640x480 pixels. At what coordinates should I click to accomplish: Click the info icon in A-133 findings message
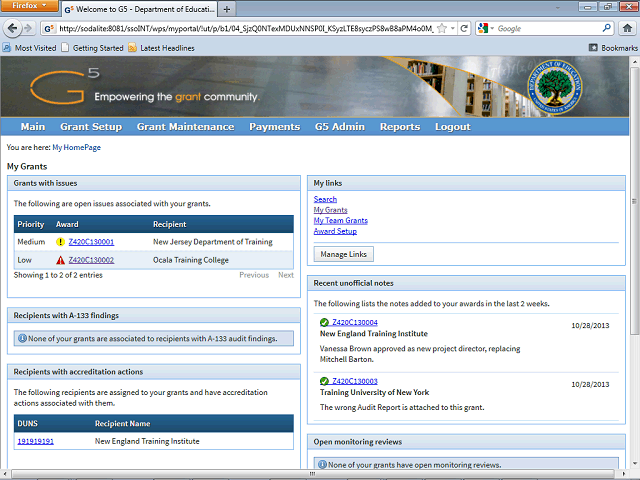22,338
